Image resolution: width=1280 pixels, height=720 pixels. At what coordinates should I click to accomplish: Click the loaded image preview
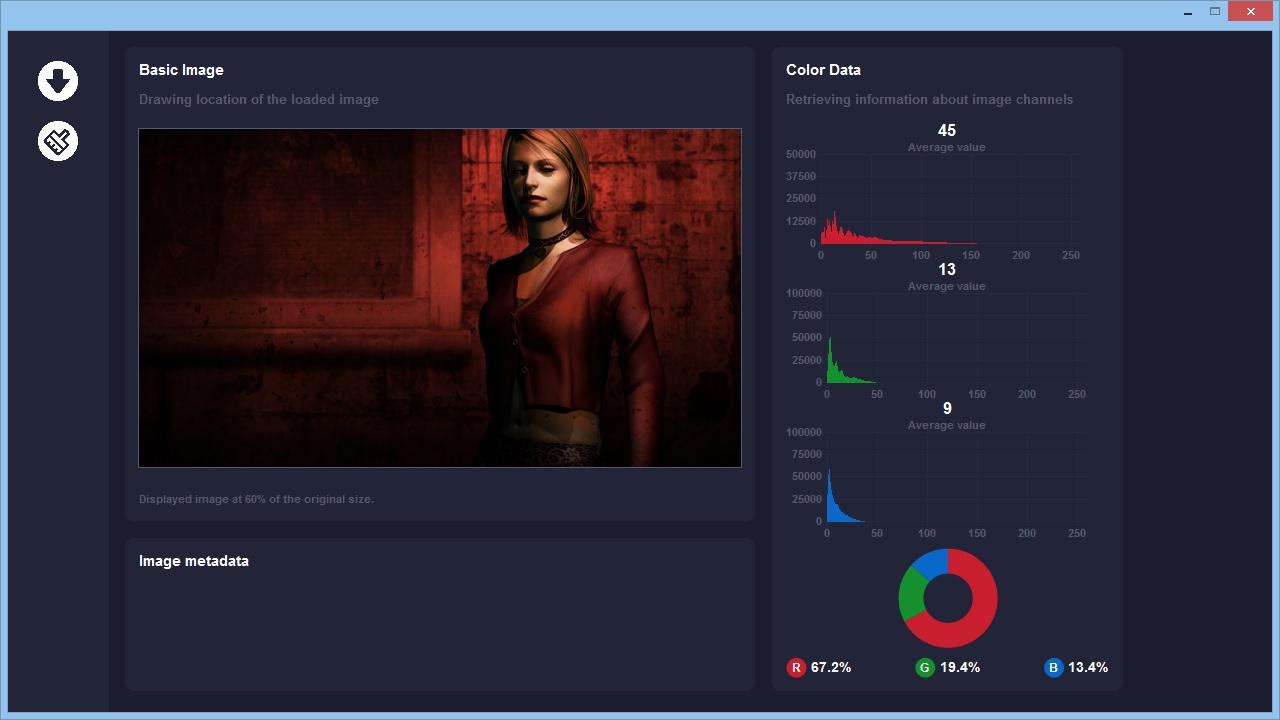440,298
